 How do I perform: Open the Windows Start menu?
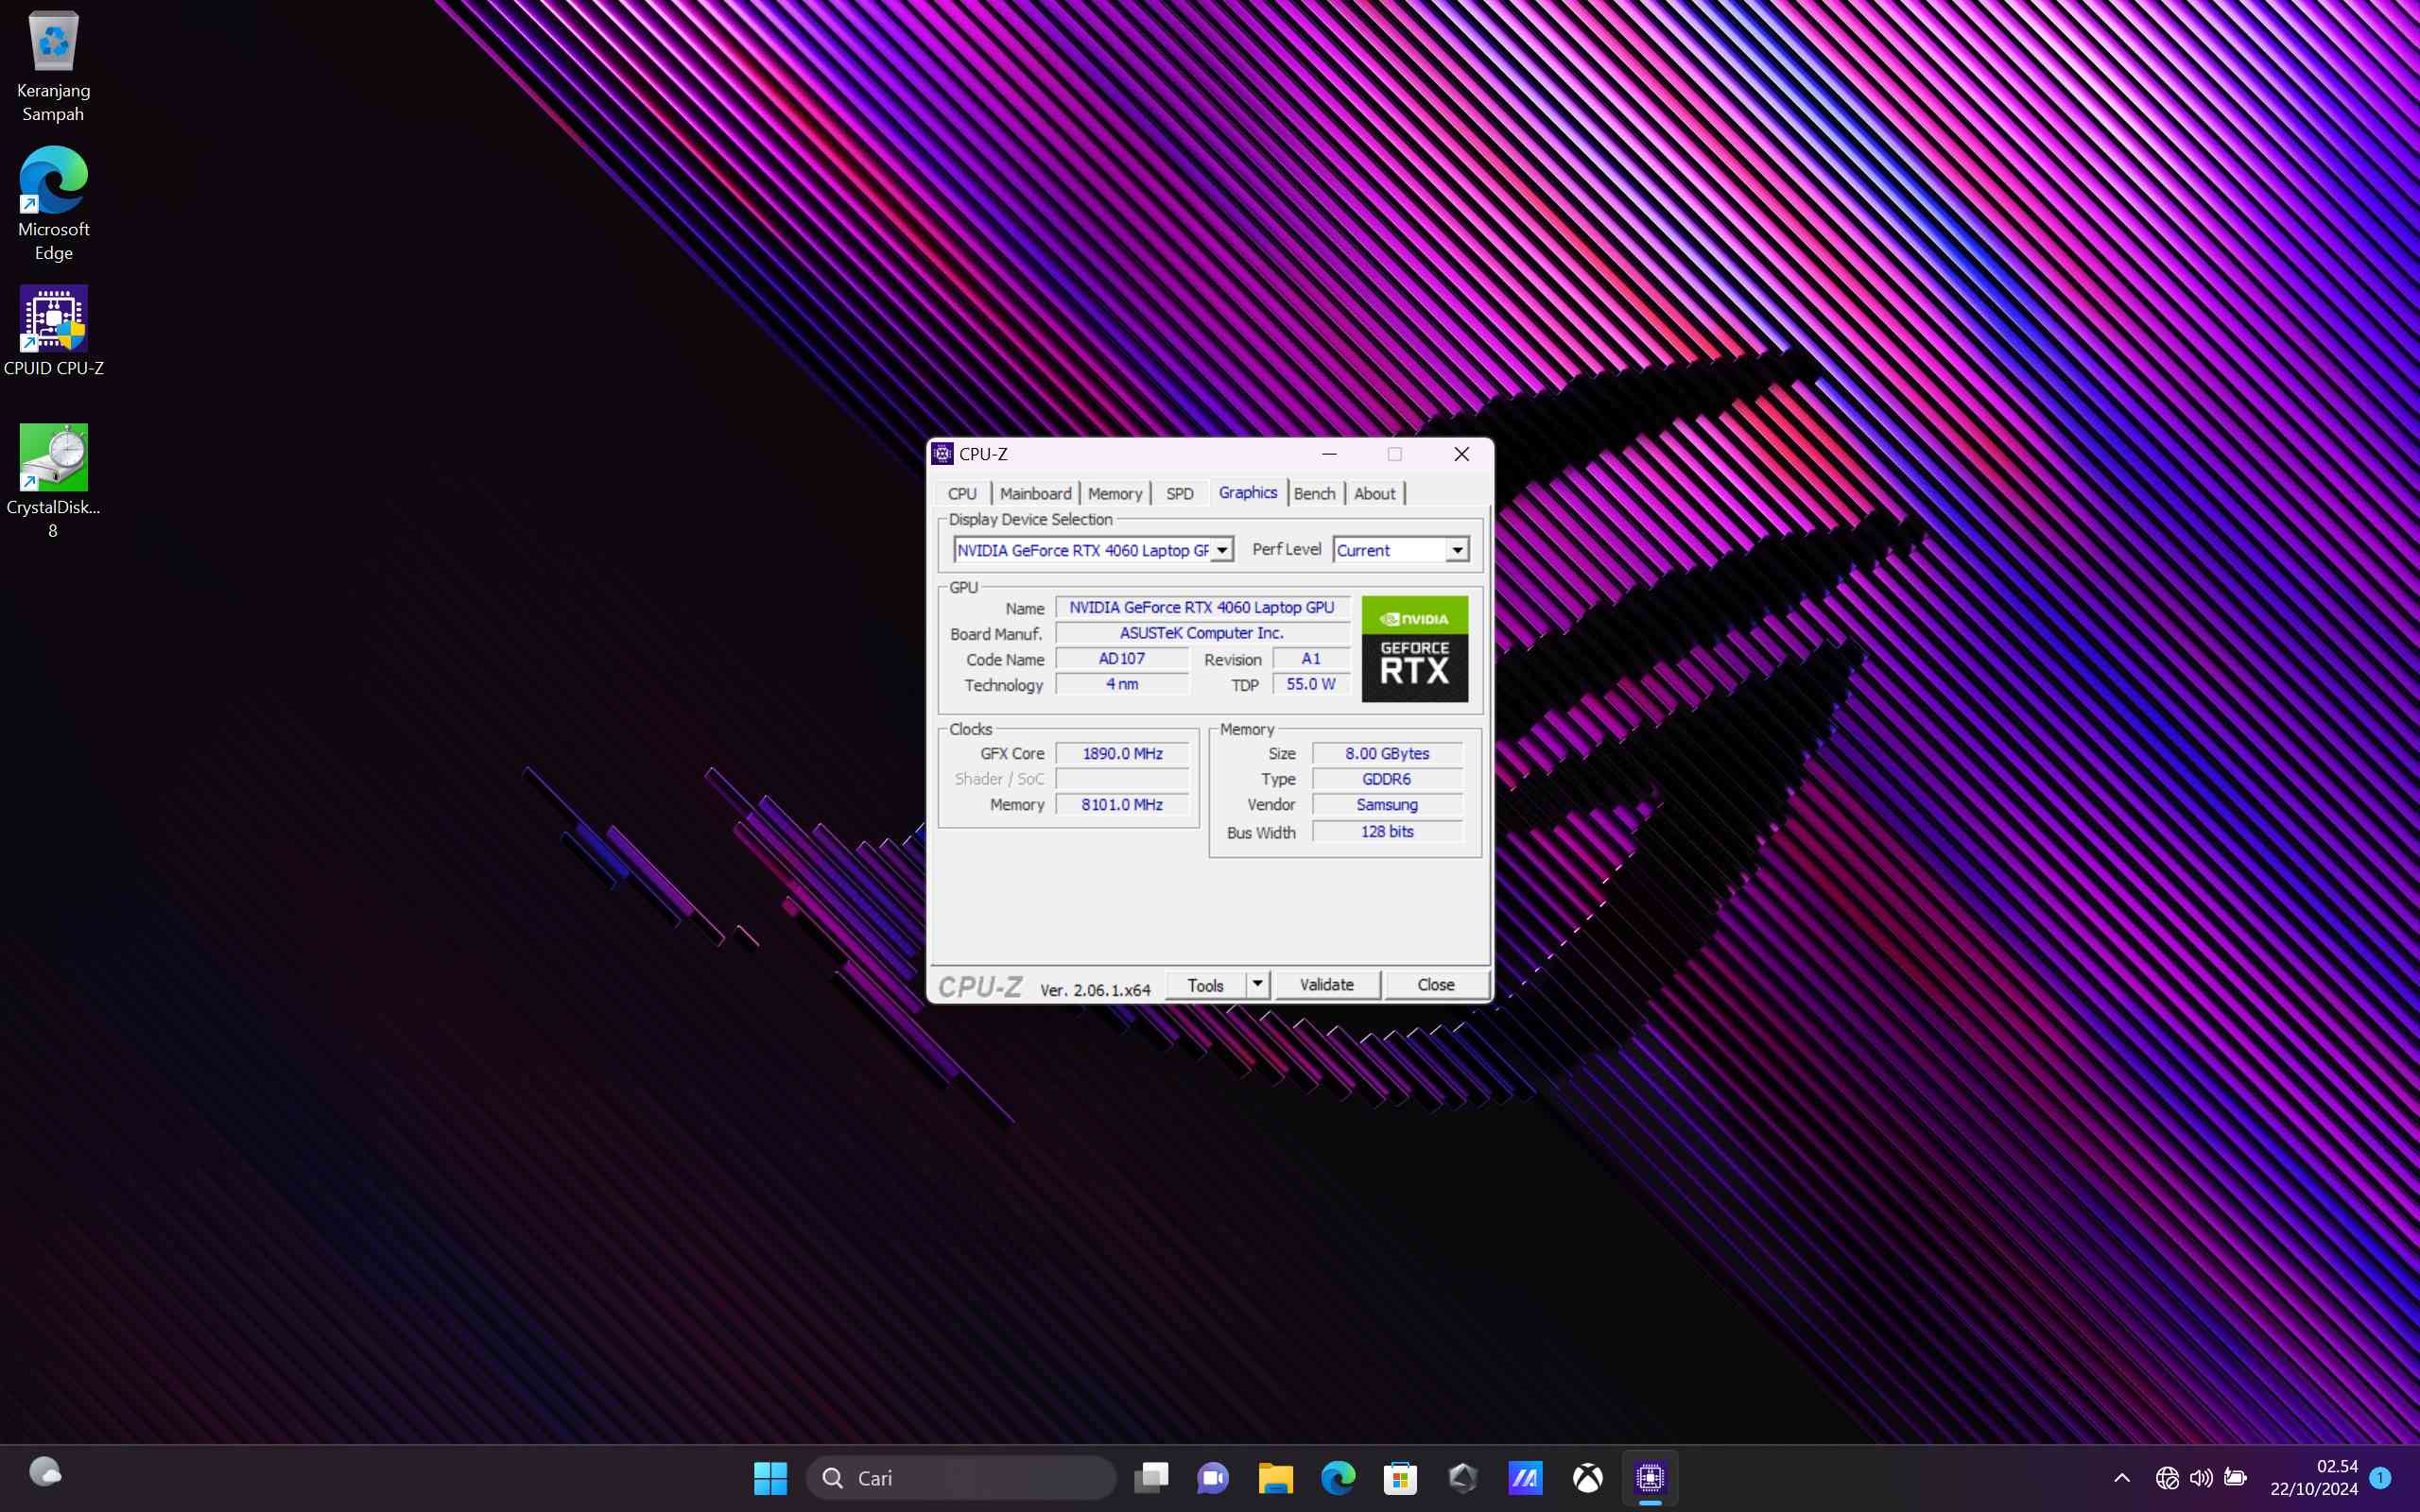pyautogui.click(x=770, y=1477)
